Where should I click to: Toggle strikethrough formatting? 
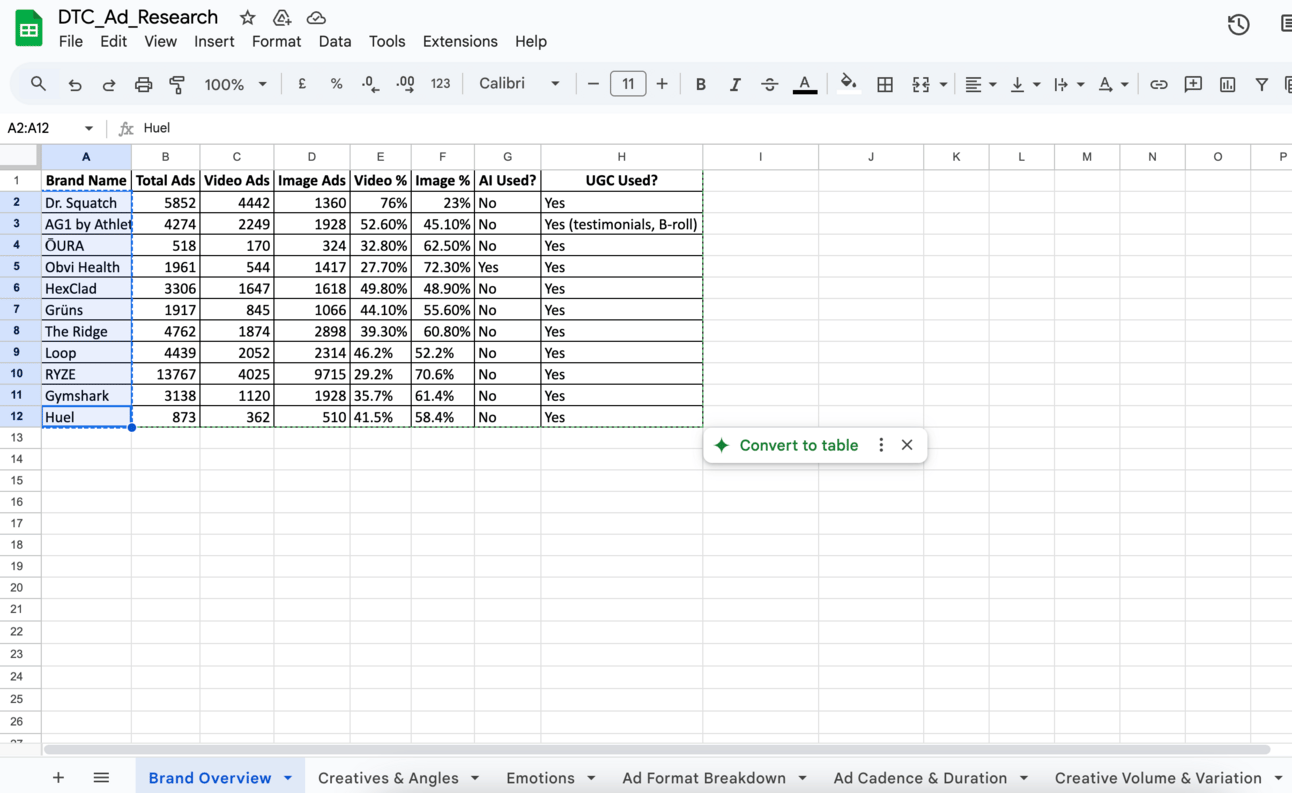click(x=769, y=85)
